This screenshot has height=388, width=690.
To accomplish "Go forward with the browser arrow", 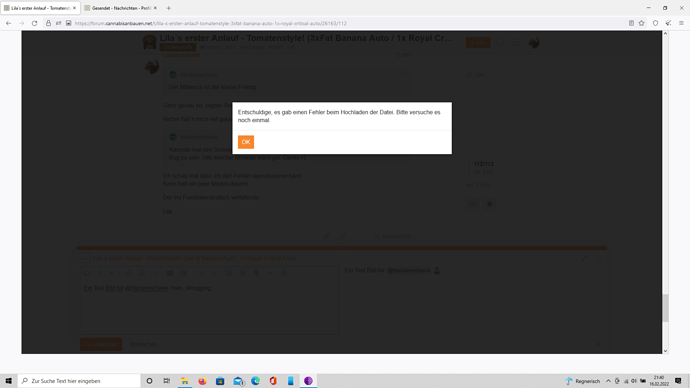I will (x=22, y=23).
